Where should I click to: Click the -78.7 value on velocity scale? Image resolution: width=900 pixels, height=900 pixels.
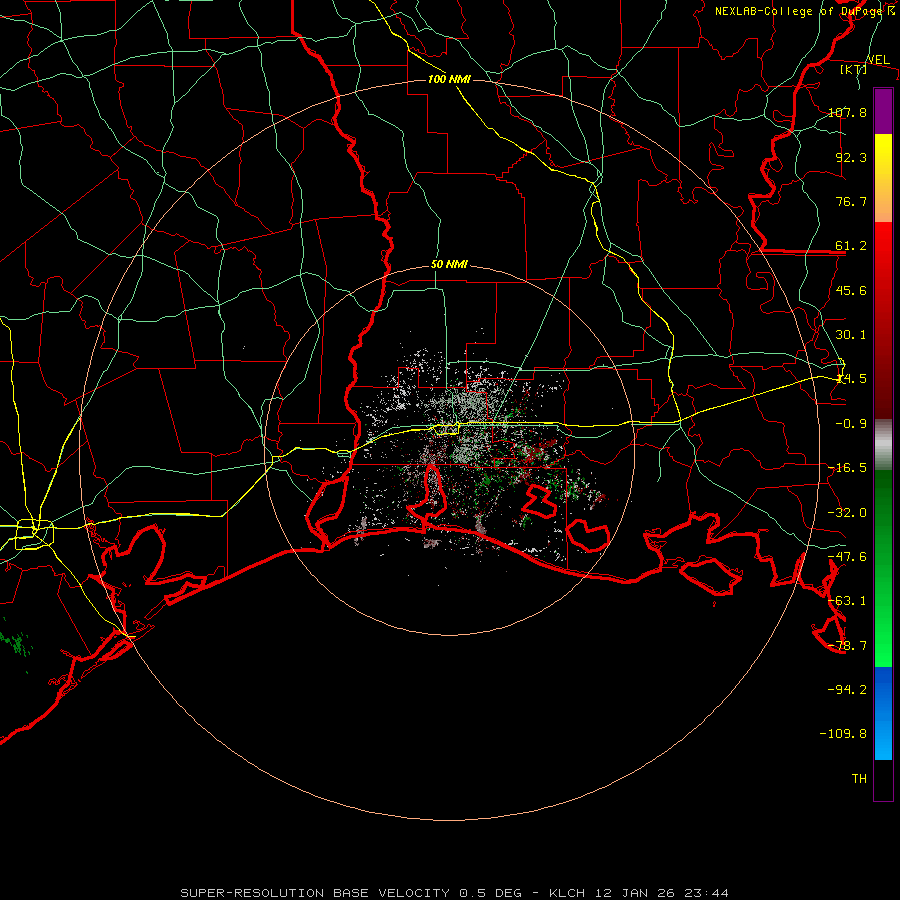(847, 646)
